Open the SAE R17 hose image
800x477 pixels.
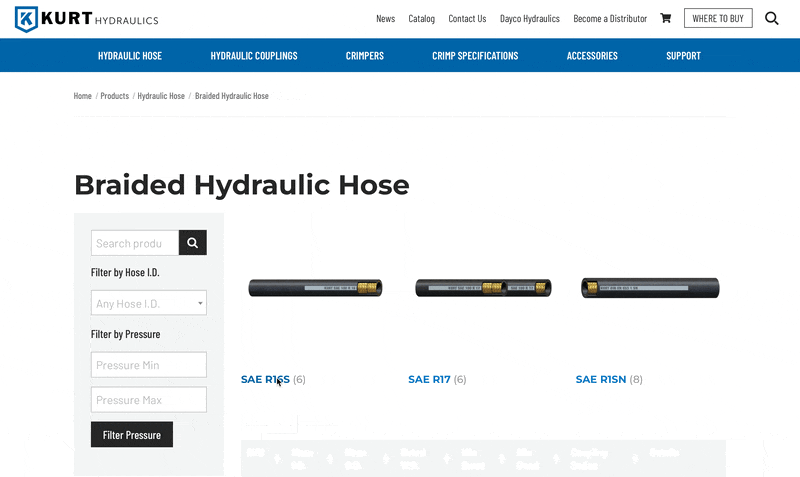pos(483,288)
